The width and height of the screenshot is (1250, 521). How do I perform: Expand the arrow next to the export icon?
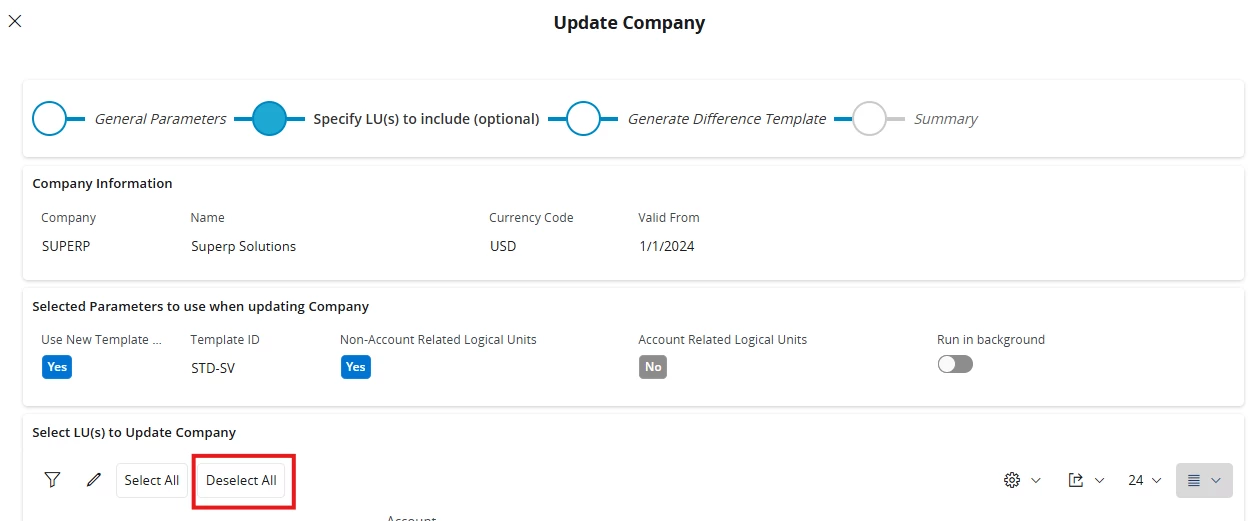(1099, 480)
